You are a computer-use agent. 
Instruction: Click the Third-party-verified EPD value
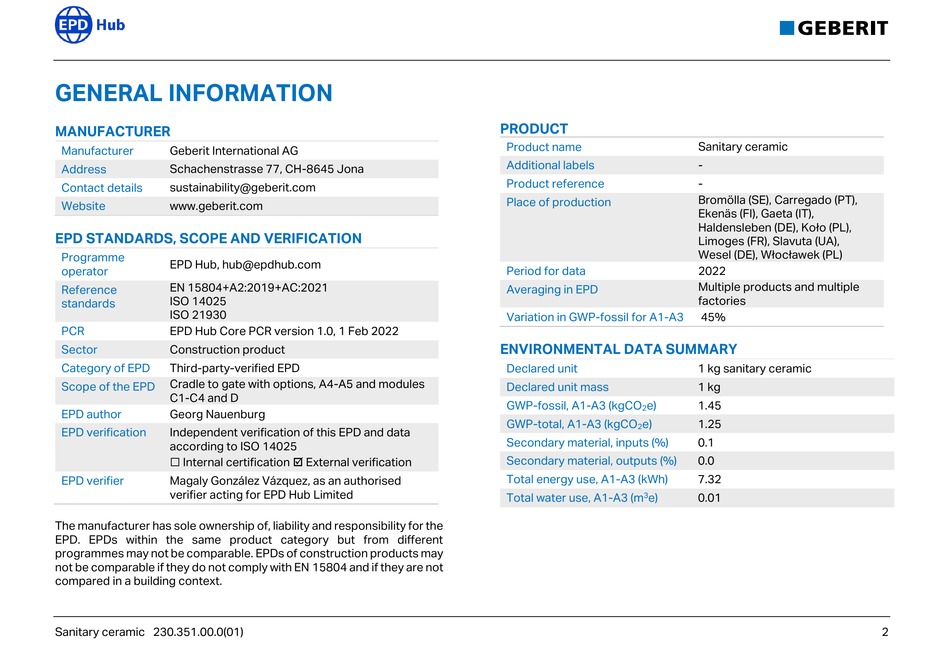click(234, 368)
